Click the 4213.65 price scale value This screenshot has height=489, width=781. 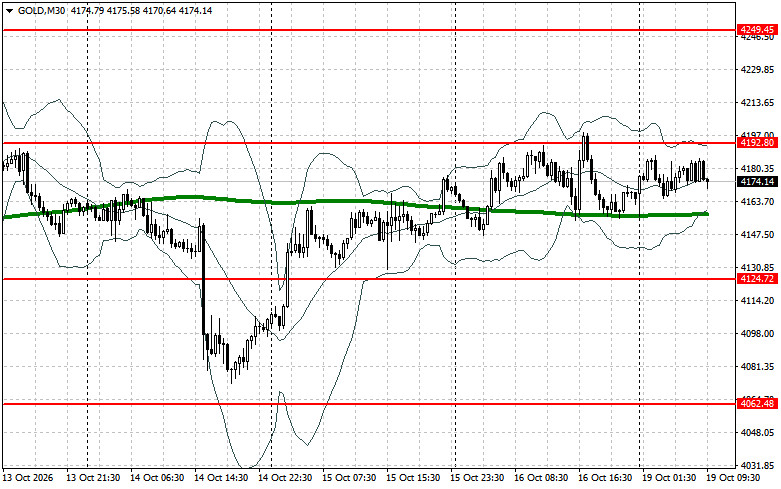coord(758,103)
